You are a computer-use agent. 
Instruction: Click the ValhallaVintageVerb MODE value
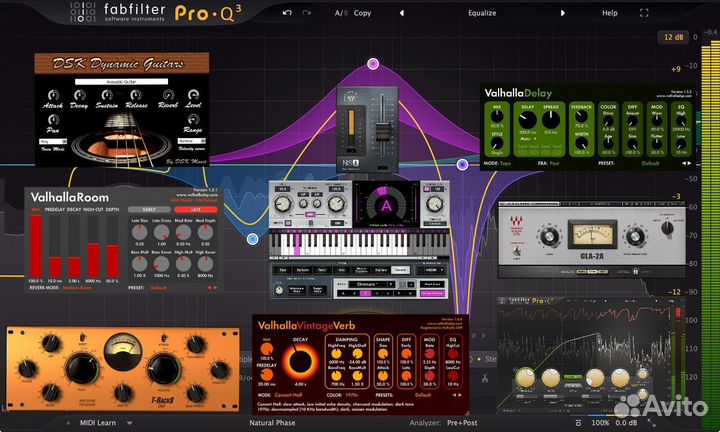coord(288,395)
